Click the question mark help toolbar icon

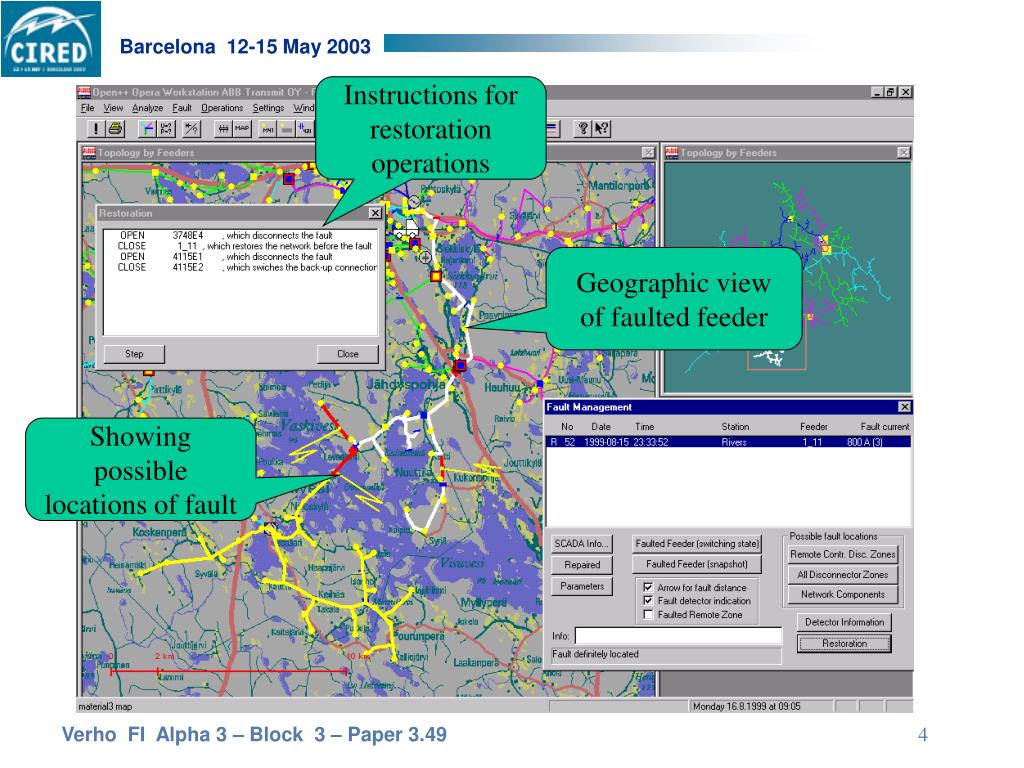tap(583, 129)
